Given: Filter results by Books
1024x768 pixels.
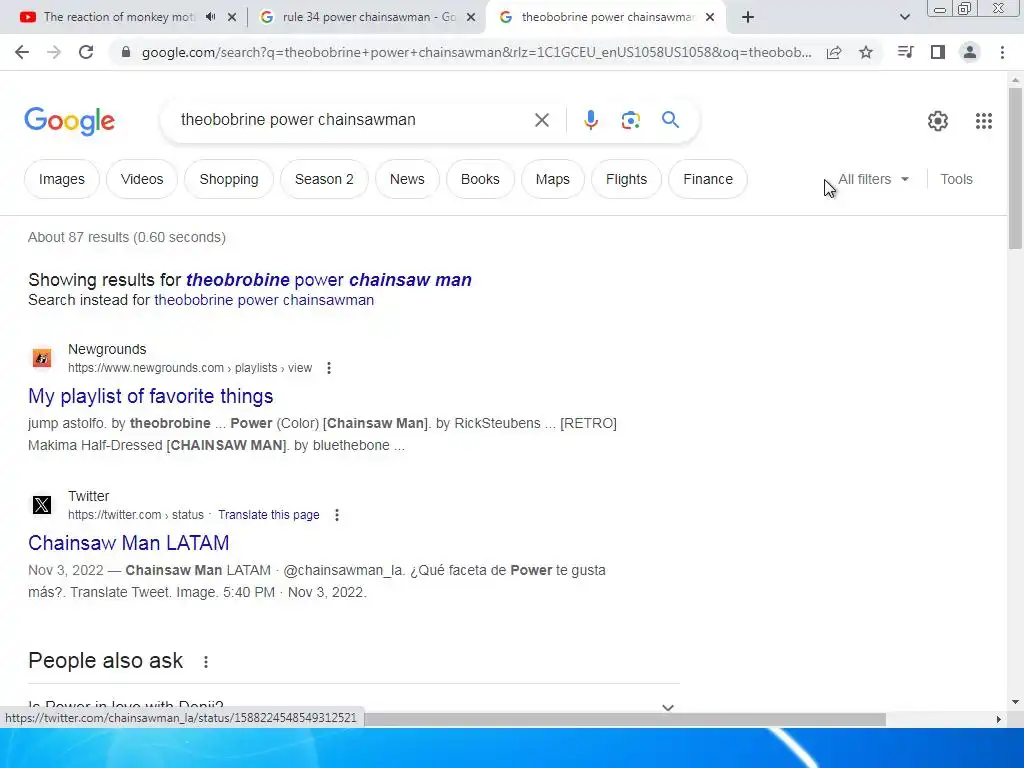Looking at the screenshot, I should pos(480,179).
